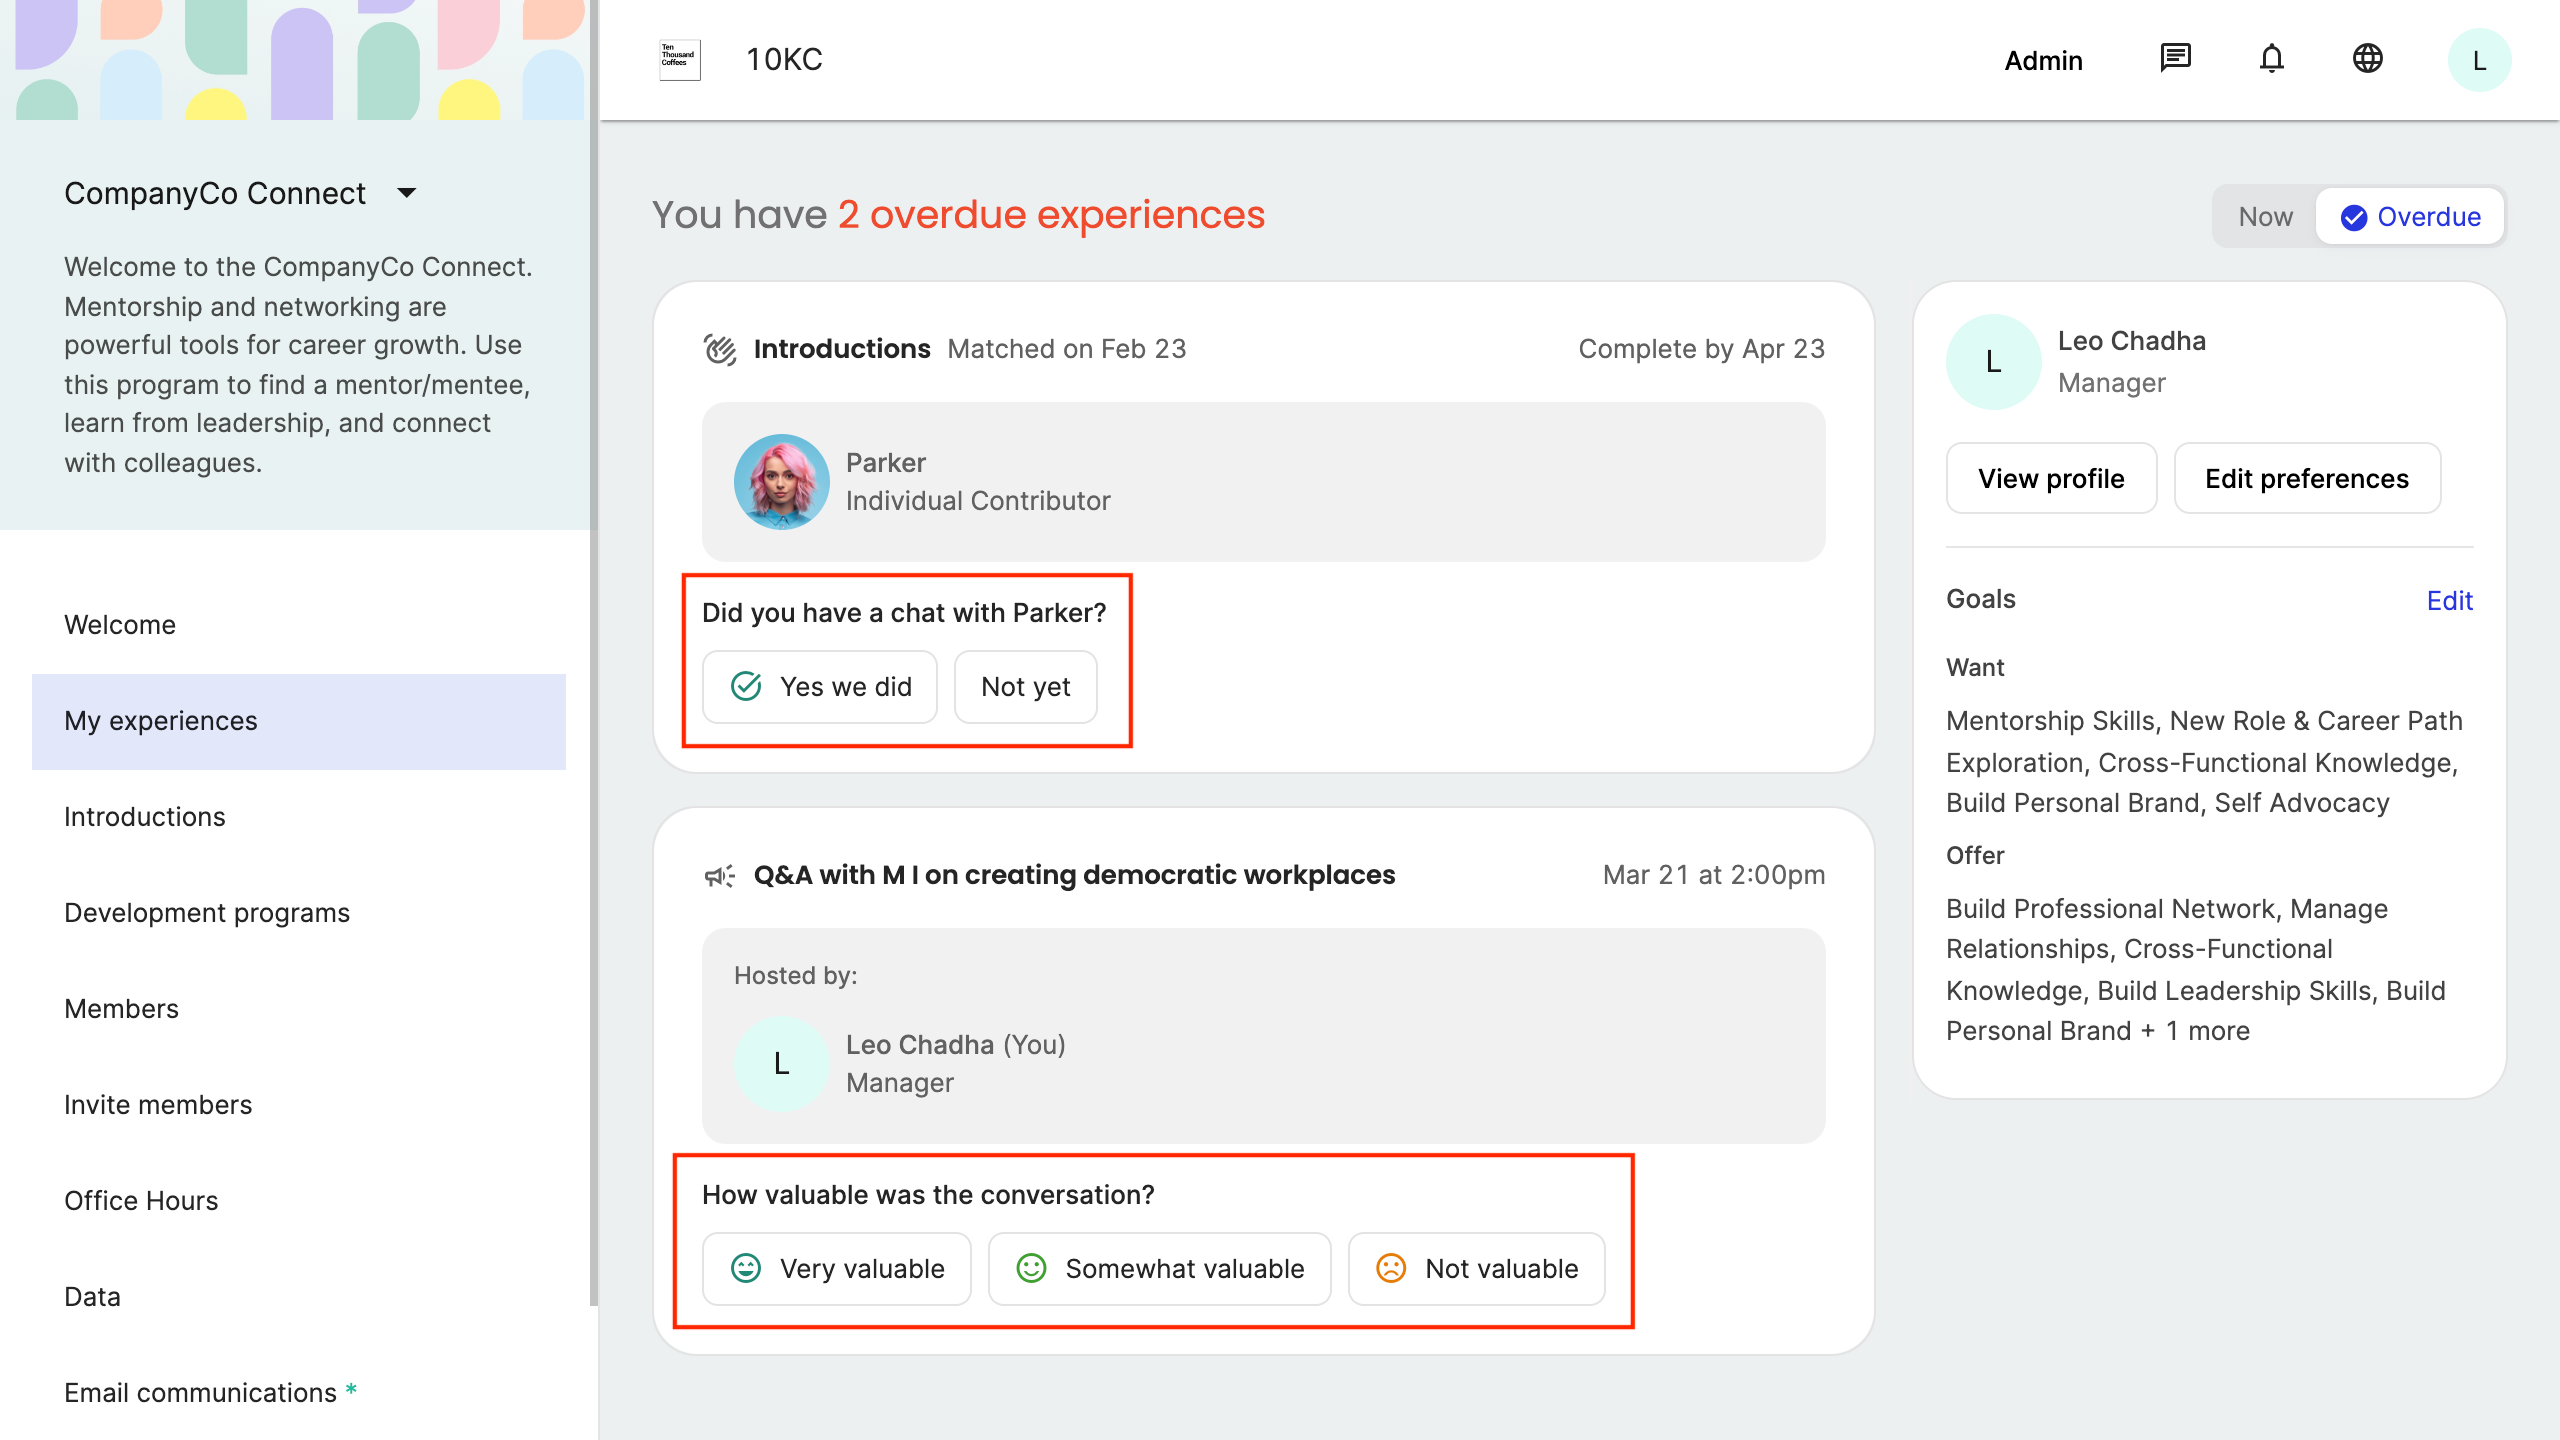Screen dimensions: 2560x1440
Task: Click the 10KC logo thumbnail
Action: 680,60
